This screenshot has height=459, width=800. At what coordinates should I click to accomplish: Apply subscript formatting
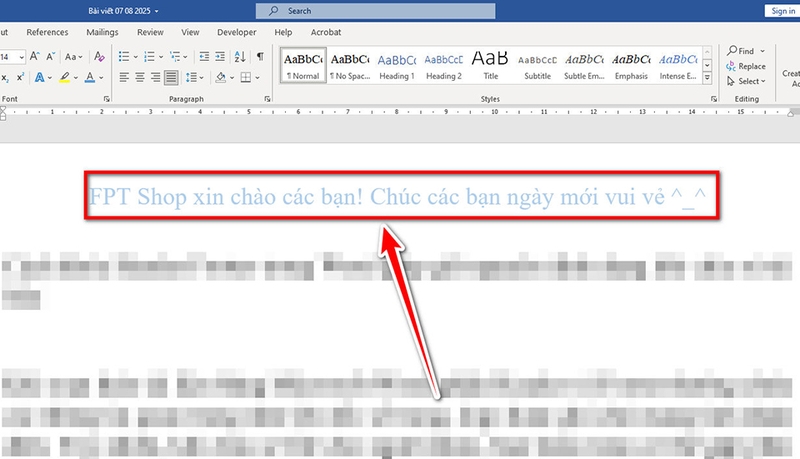click(x=5, y=78)
